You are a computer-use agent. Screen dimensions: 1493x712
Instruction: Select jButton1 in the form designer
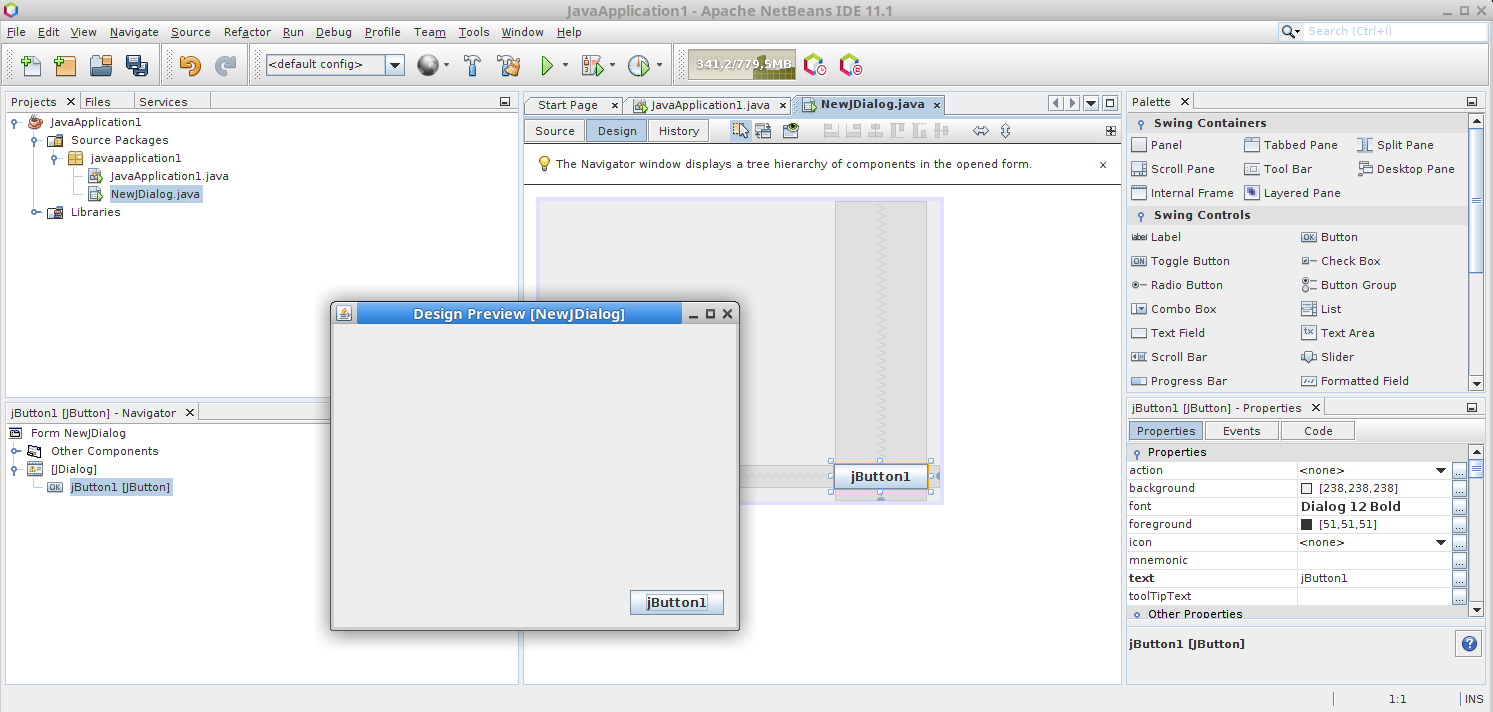coord(881,476)
